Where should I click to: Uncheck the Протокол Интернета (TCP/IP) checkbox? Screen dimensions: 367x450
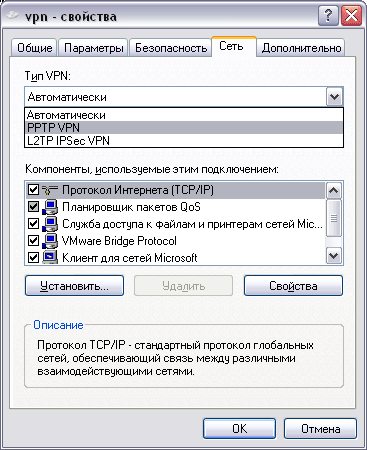pyautogui.click(x=33, y=190)
